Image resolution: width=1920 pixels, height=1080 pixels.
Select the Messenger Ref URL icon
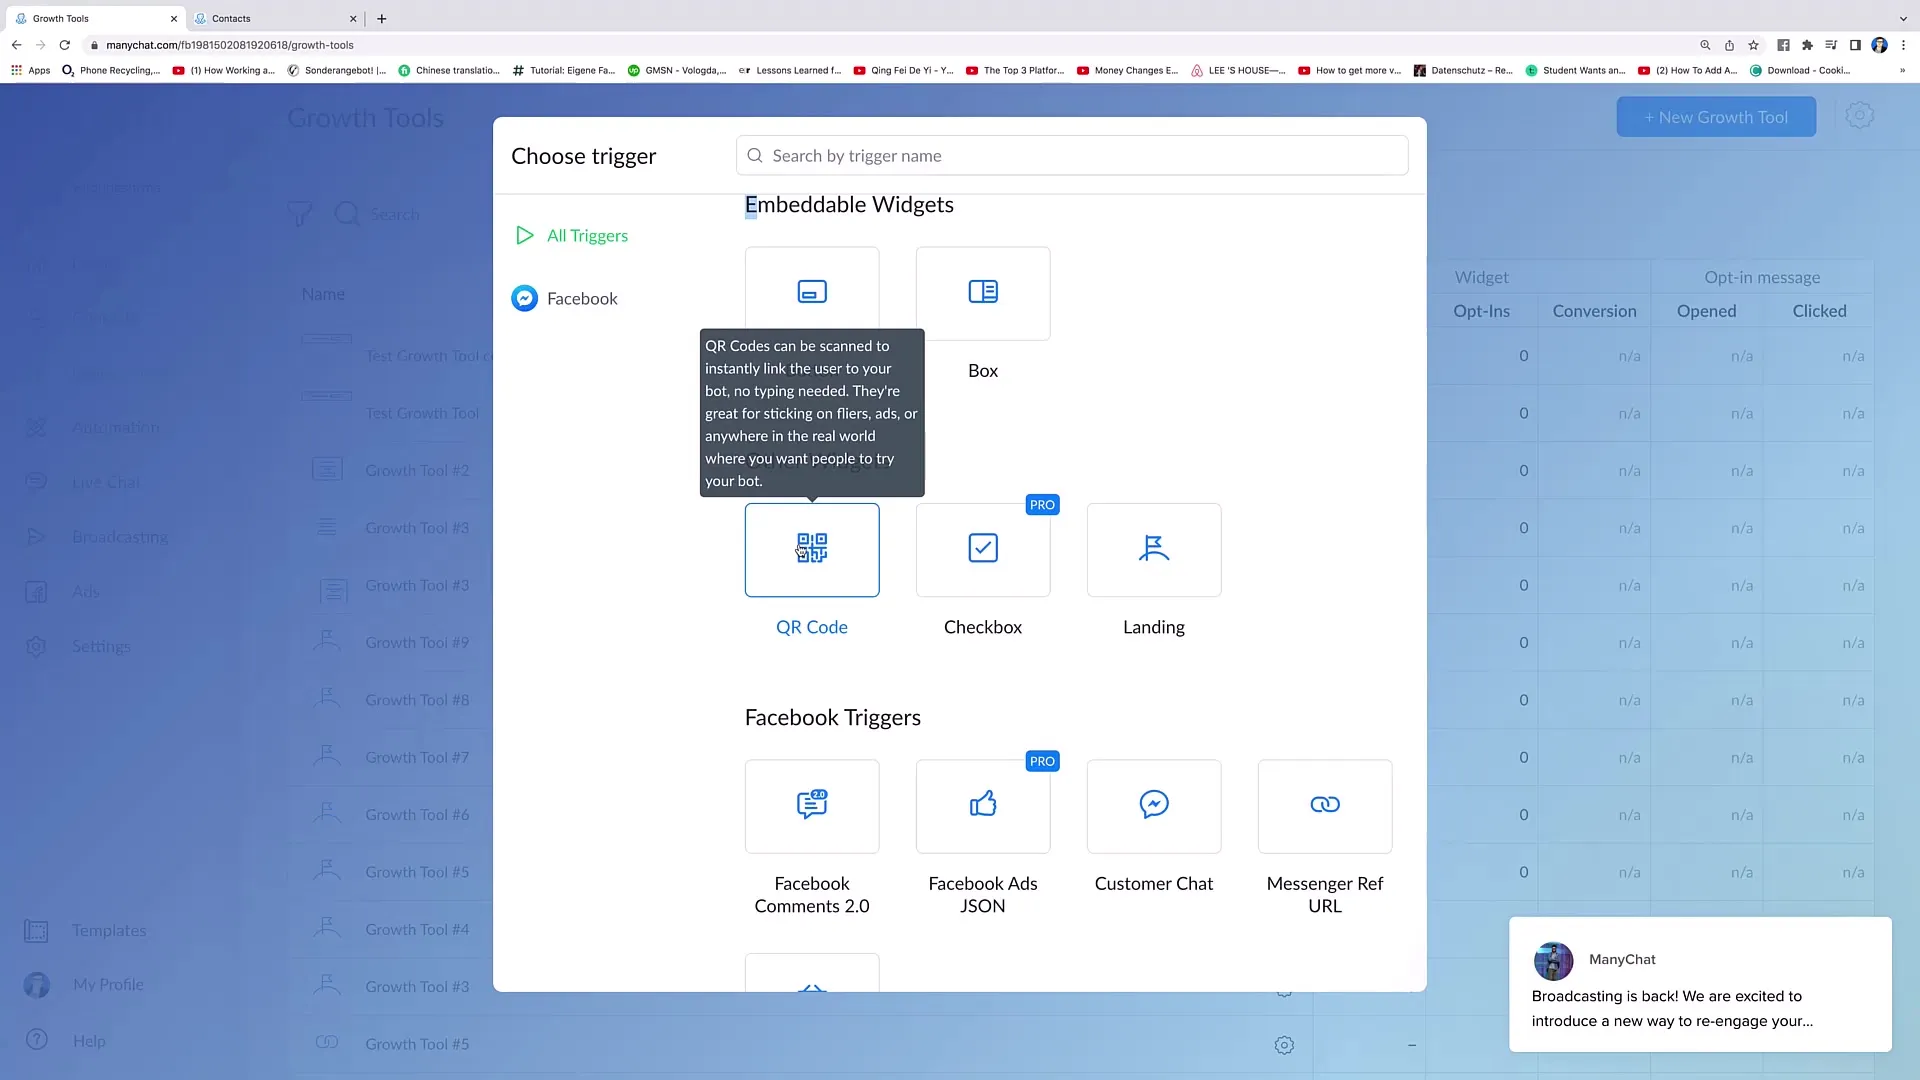1324,804
